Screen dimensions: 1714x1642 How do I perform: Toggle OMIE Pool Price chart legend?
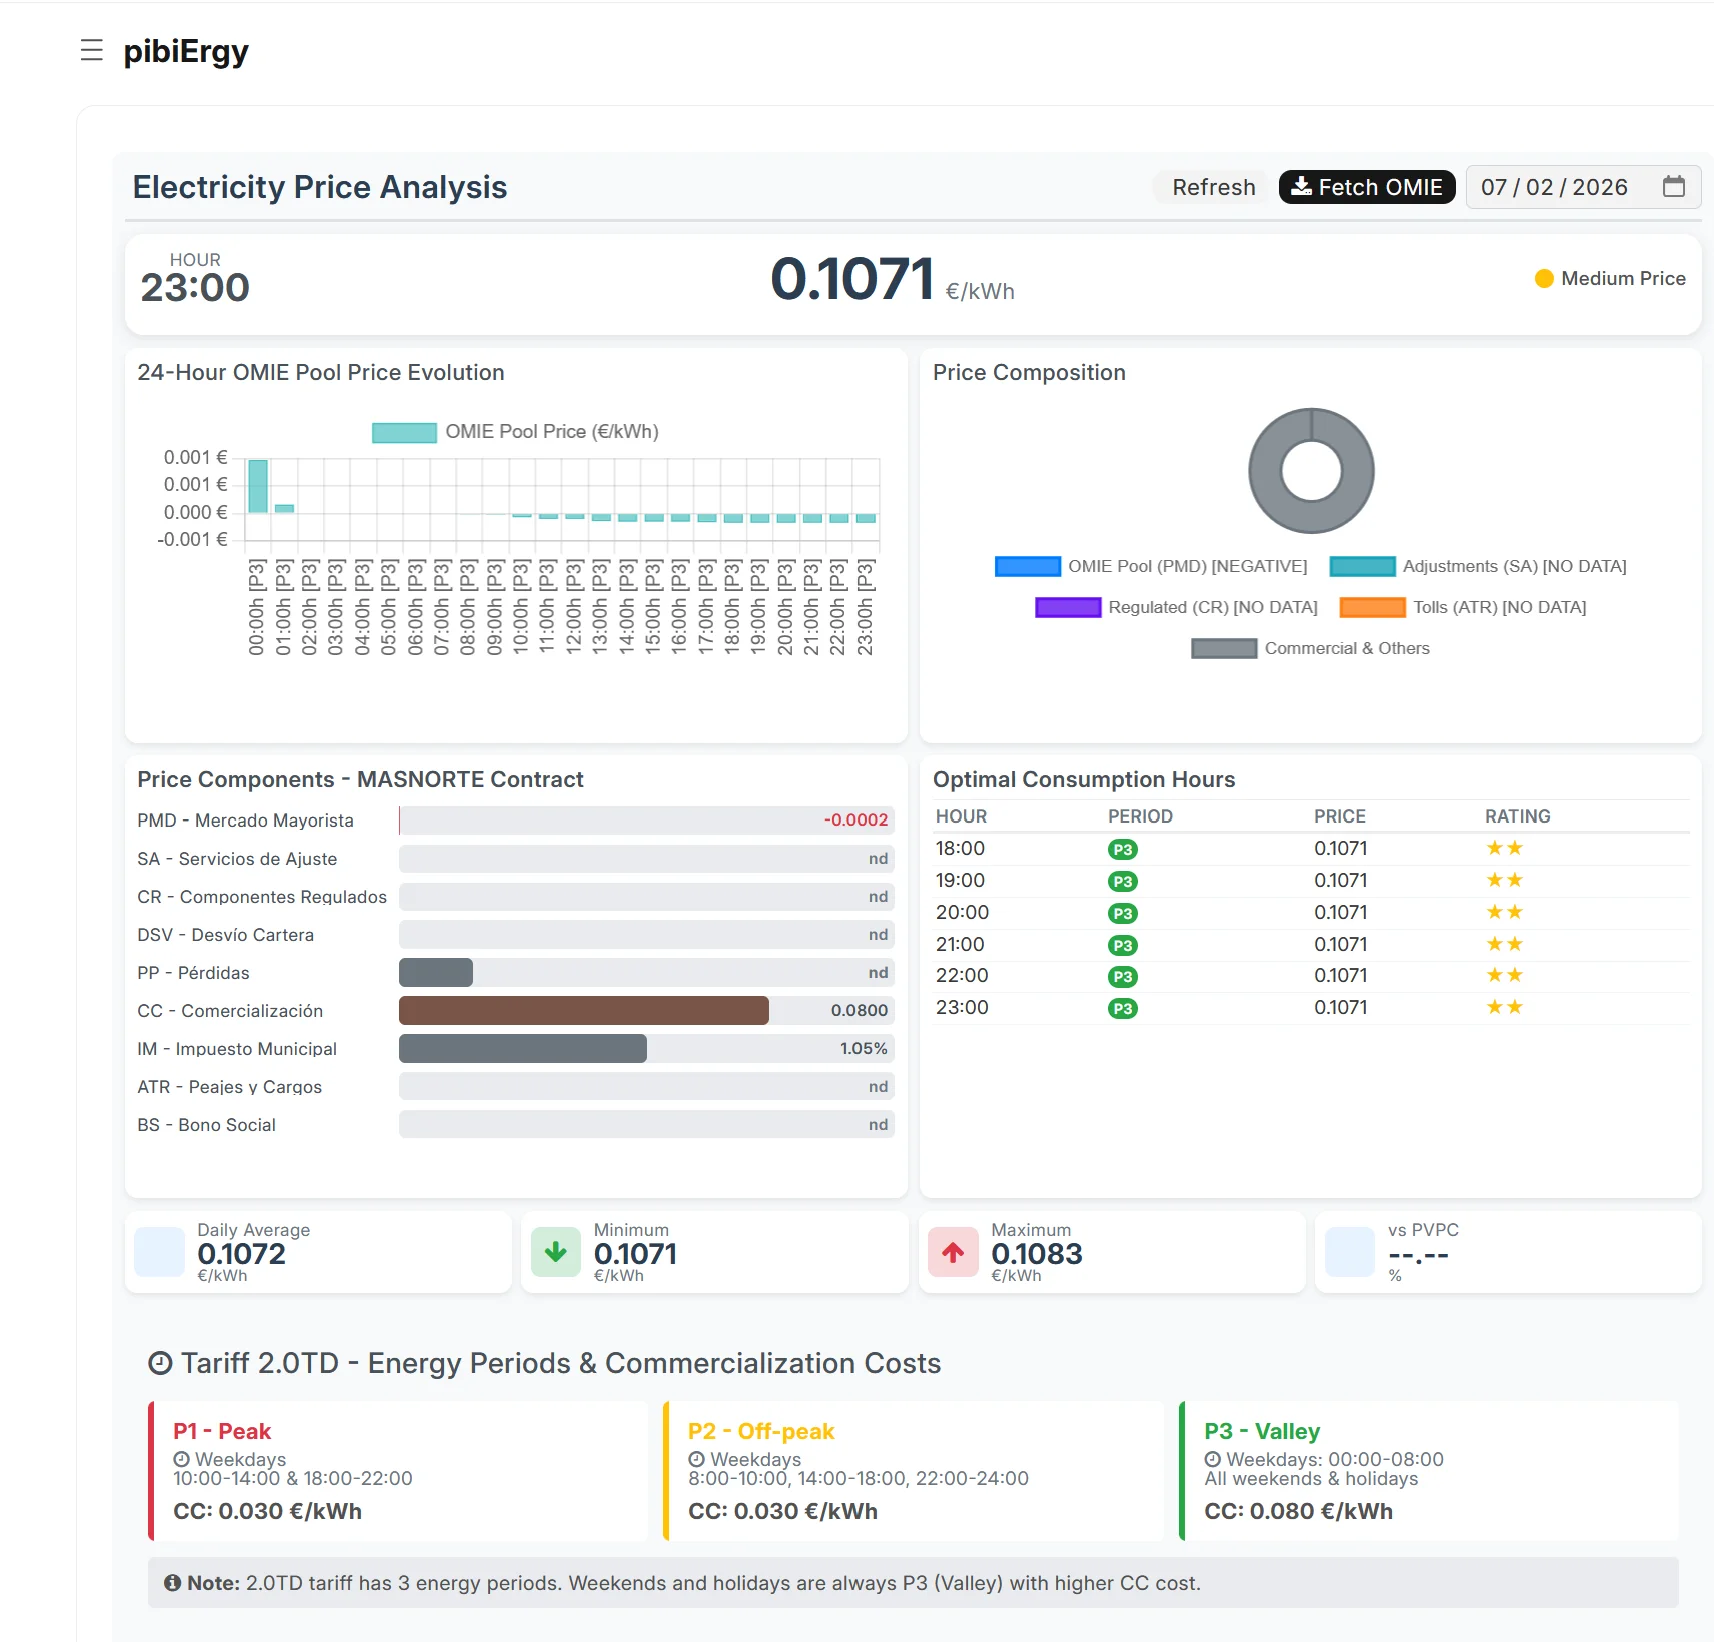pyautogui.click(x=515, y=432)
